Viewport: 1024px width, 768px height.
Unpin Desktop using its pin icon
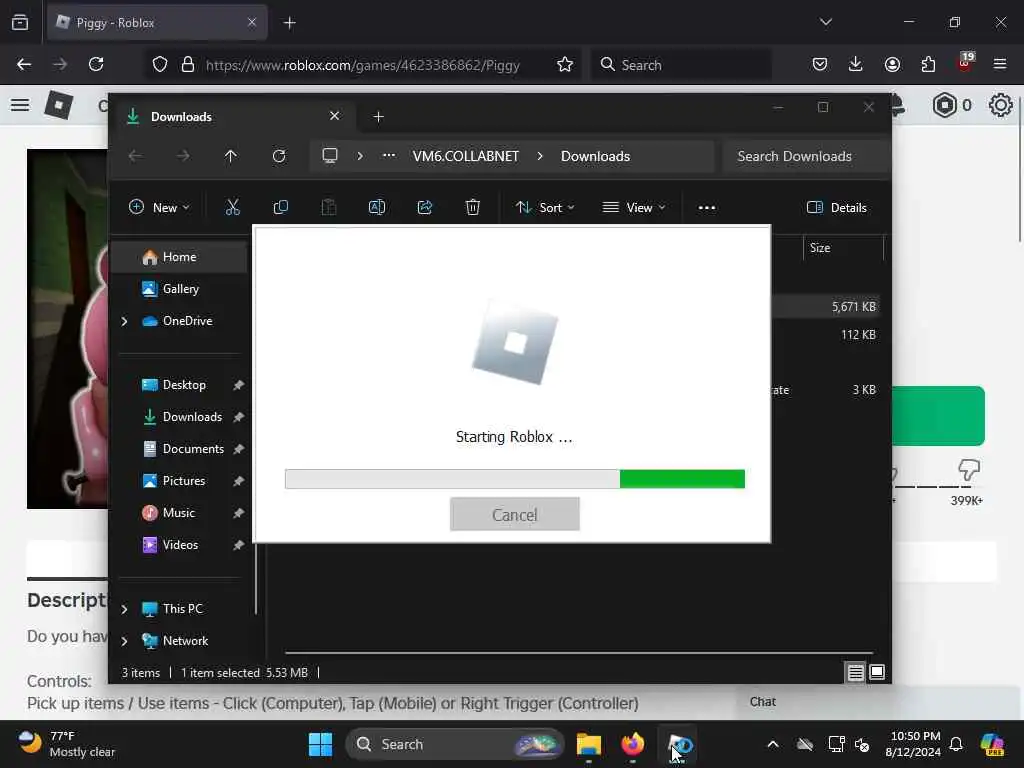(x=238, y=385)
